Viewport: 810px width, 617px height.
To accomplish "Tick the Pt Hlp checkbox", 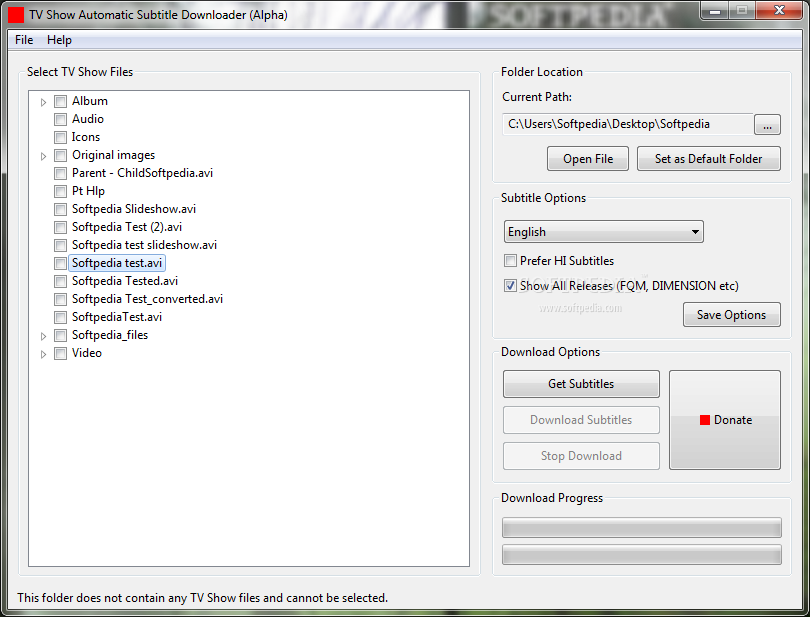I will point(60,191).
